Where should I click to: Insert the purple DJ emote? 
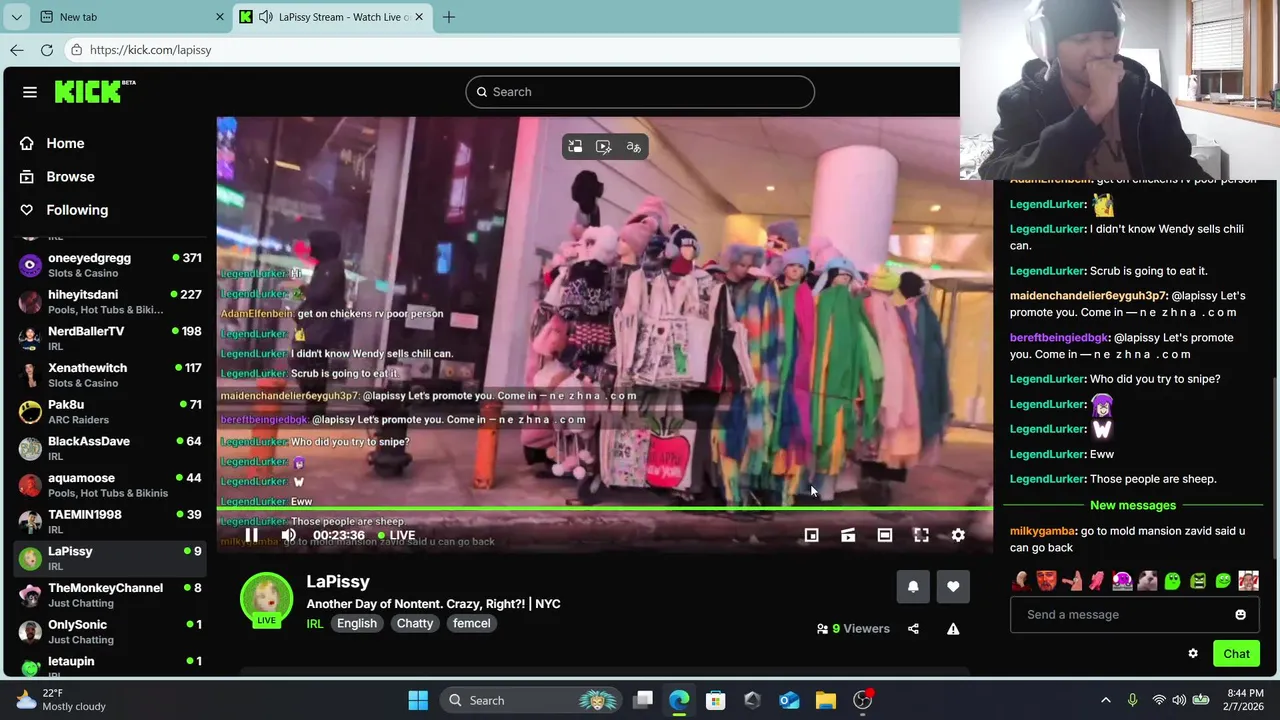(1122, 581)
